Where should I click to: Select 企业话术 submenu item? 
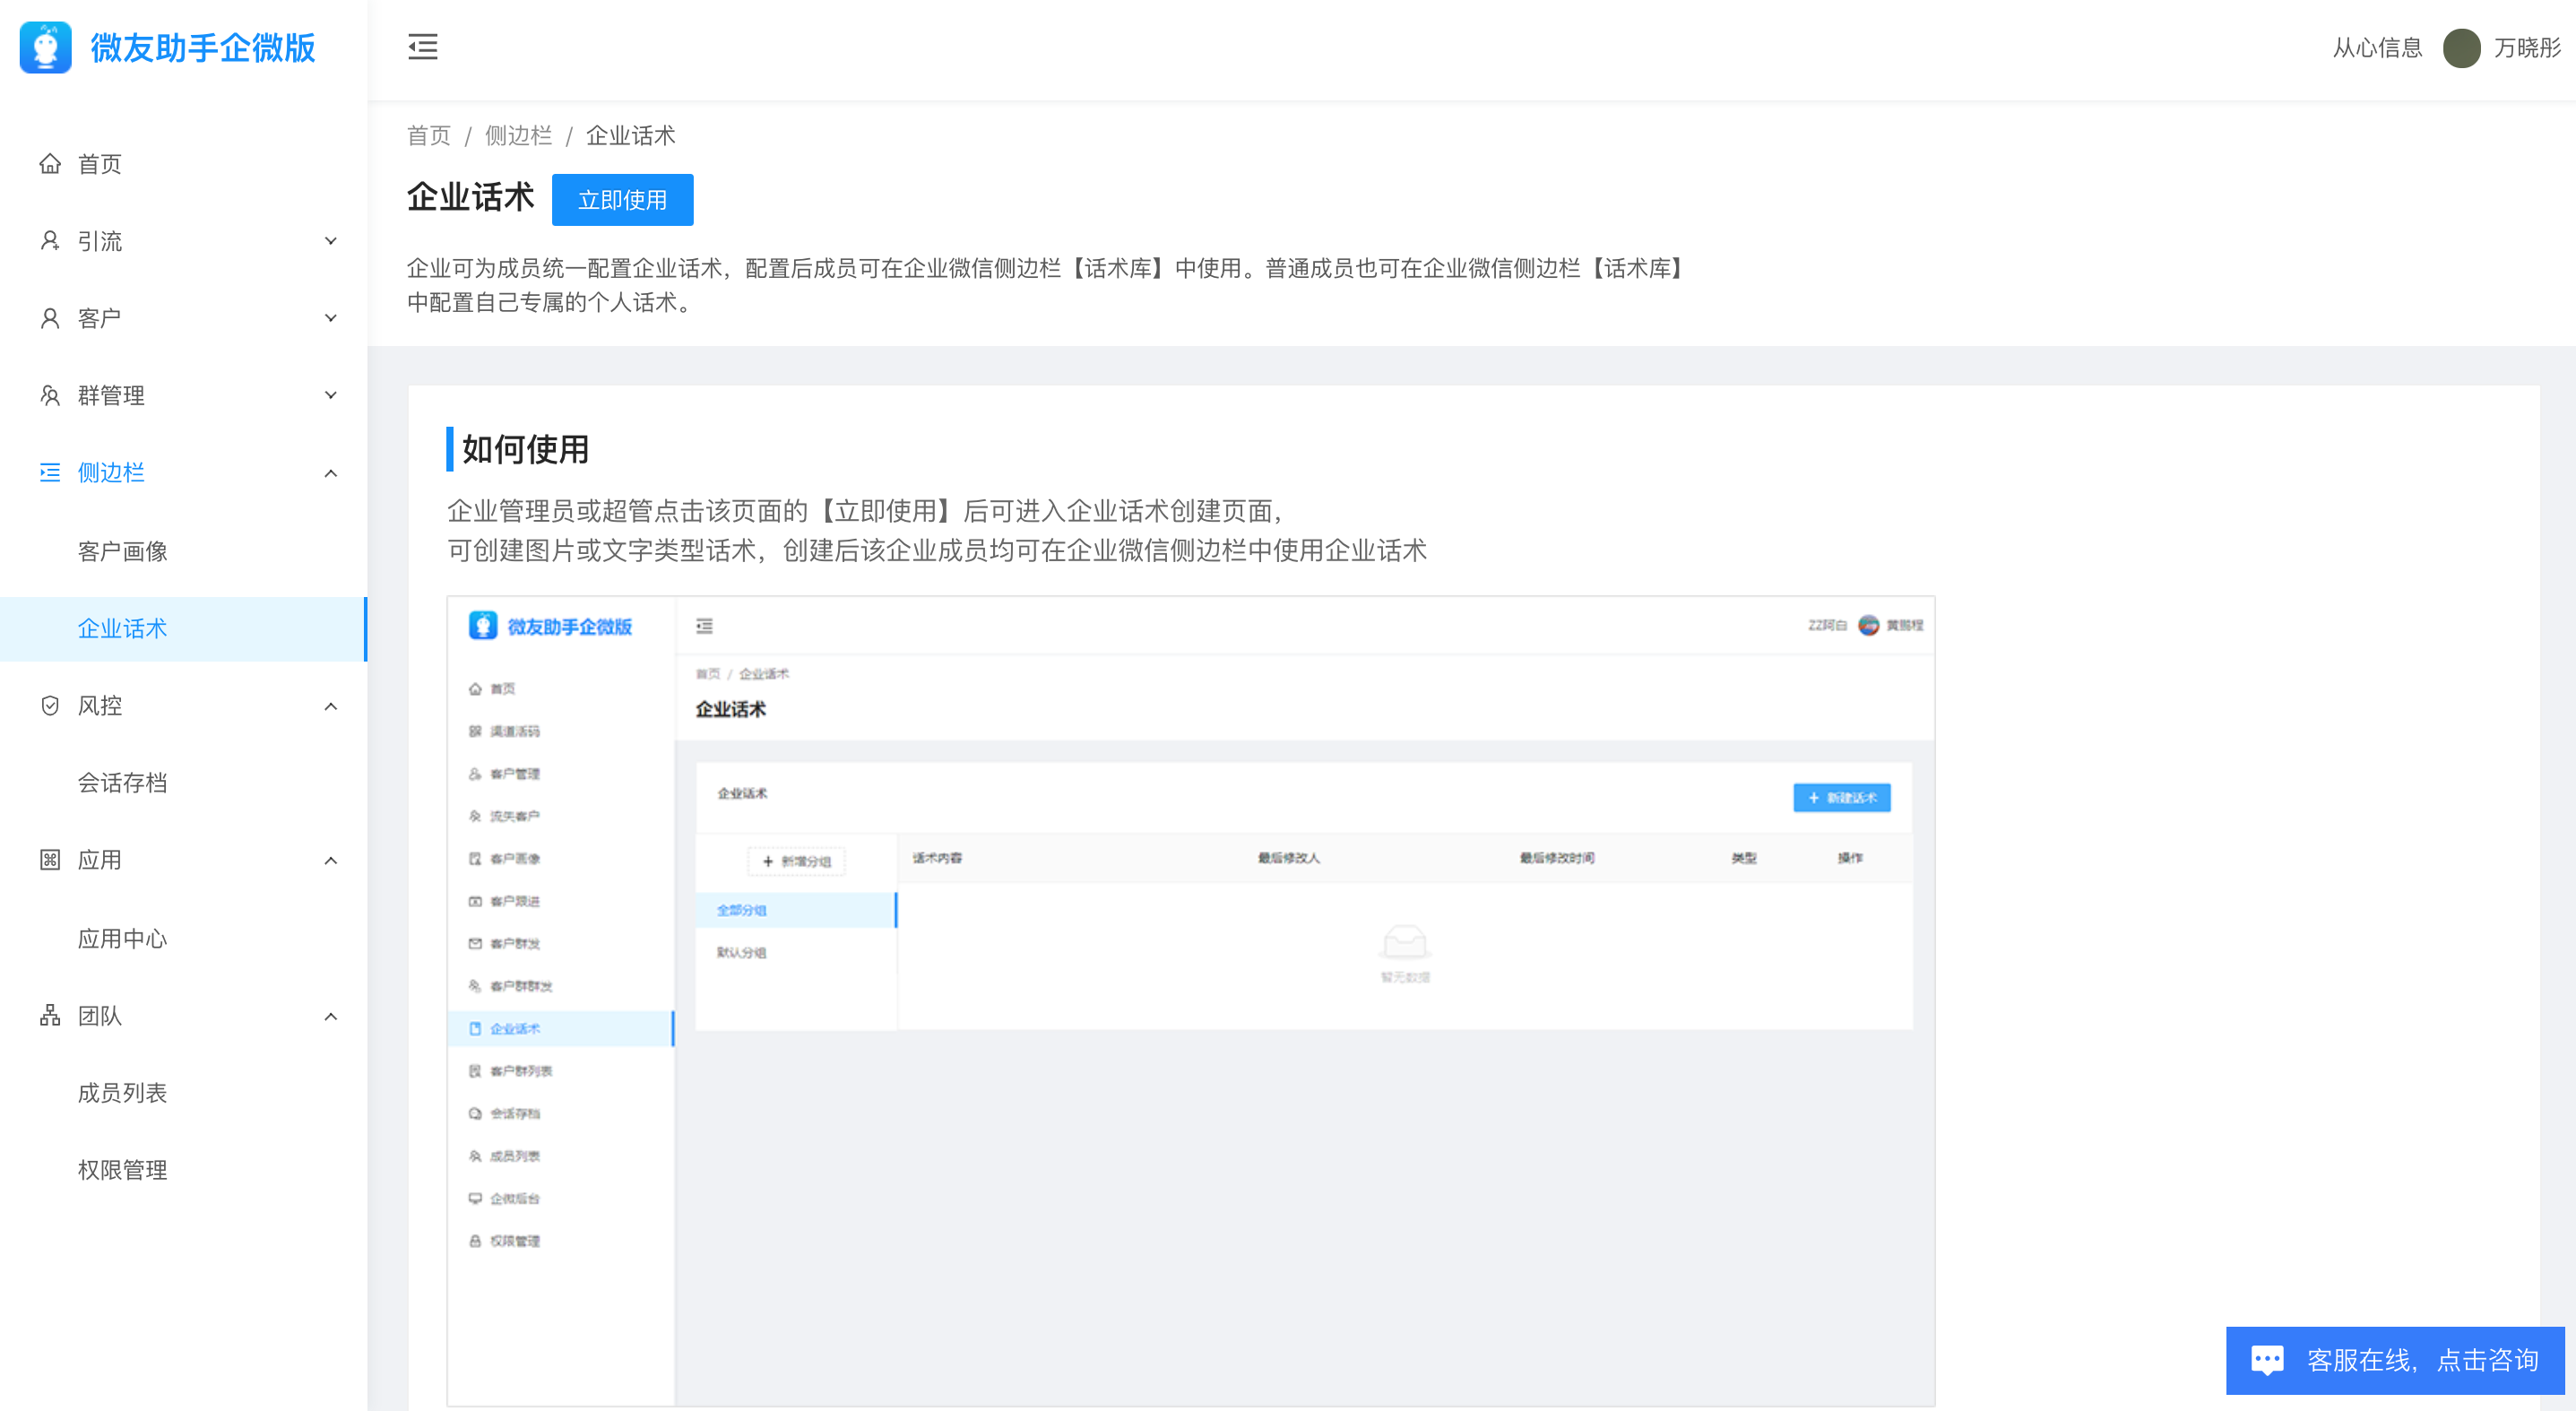(x=184, y=628)
